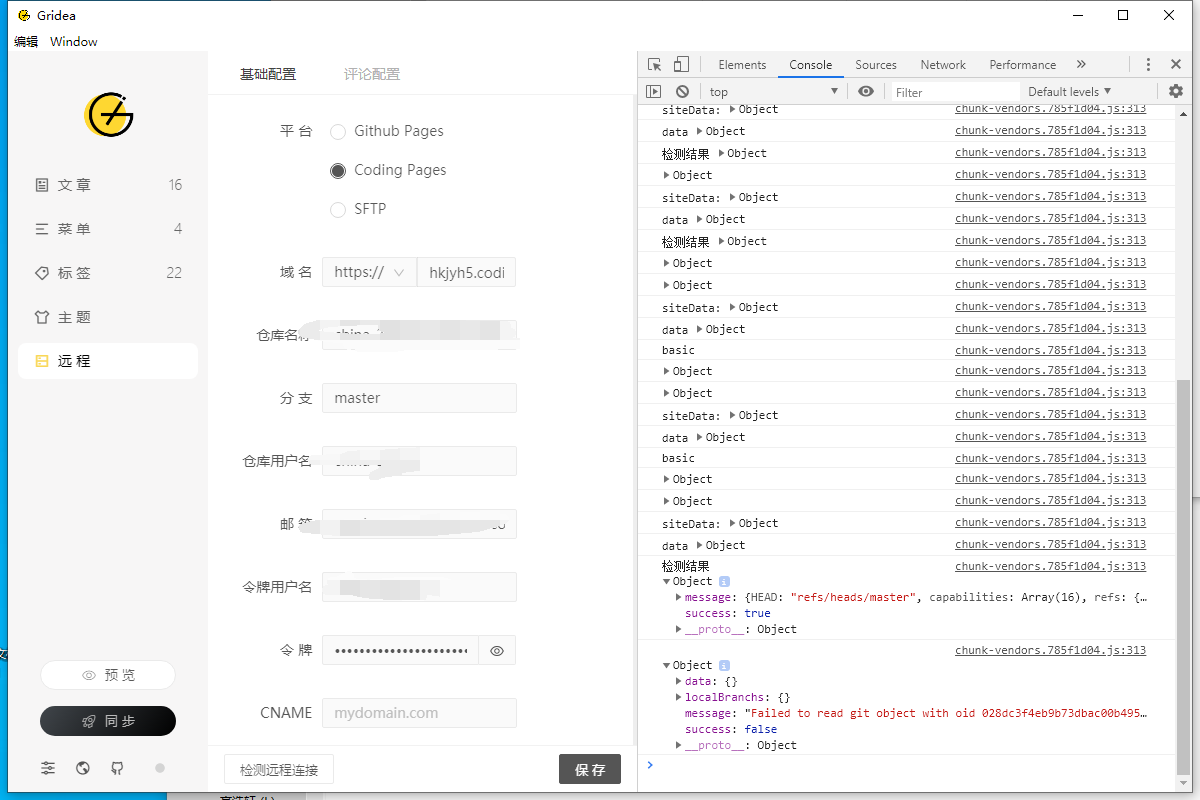Open the settings sliders icon at bottom left

click(x=47, y=768)
